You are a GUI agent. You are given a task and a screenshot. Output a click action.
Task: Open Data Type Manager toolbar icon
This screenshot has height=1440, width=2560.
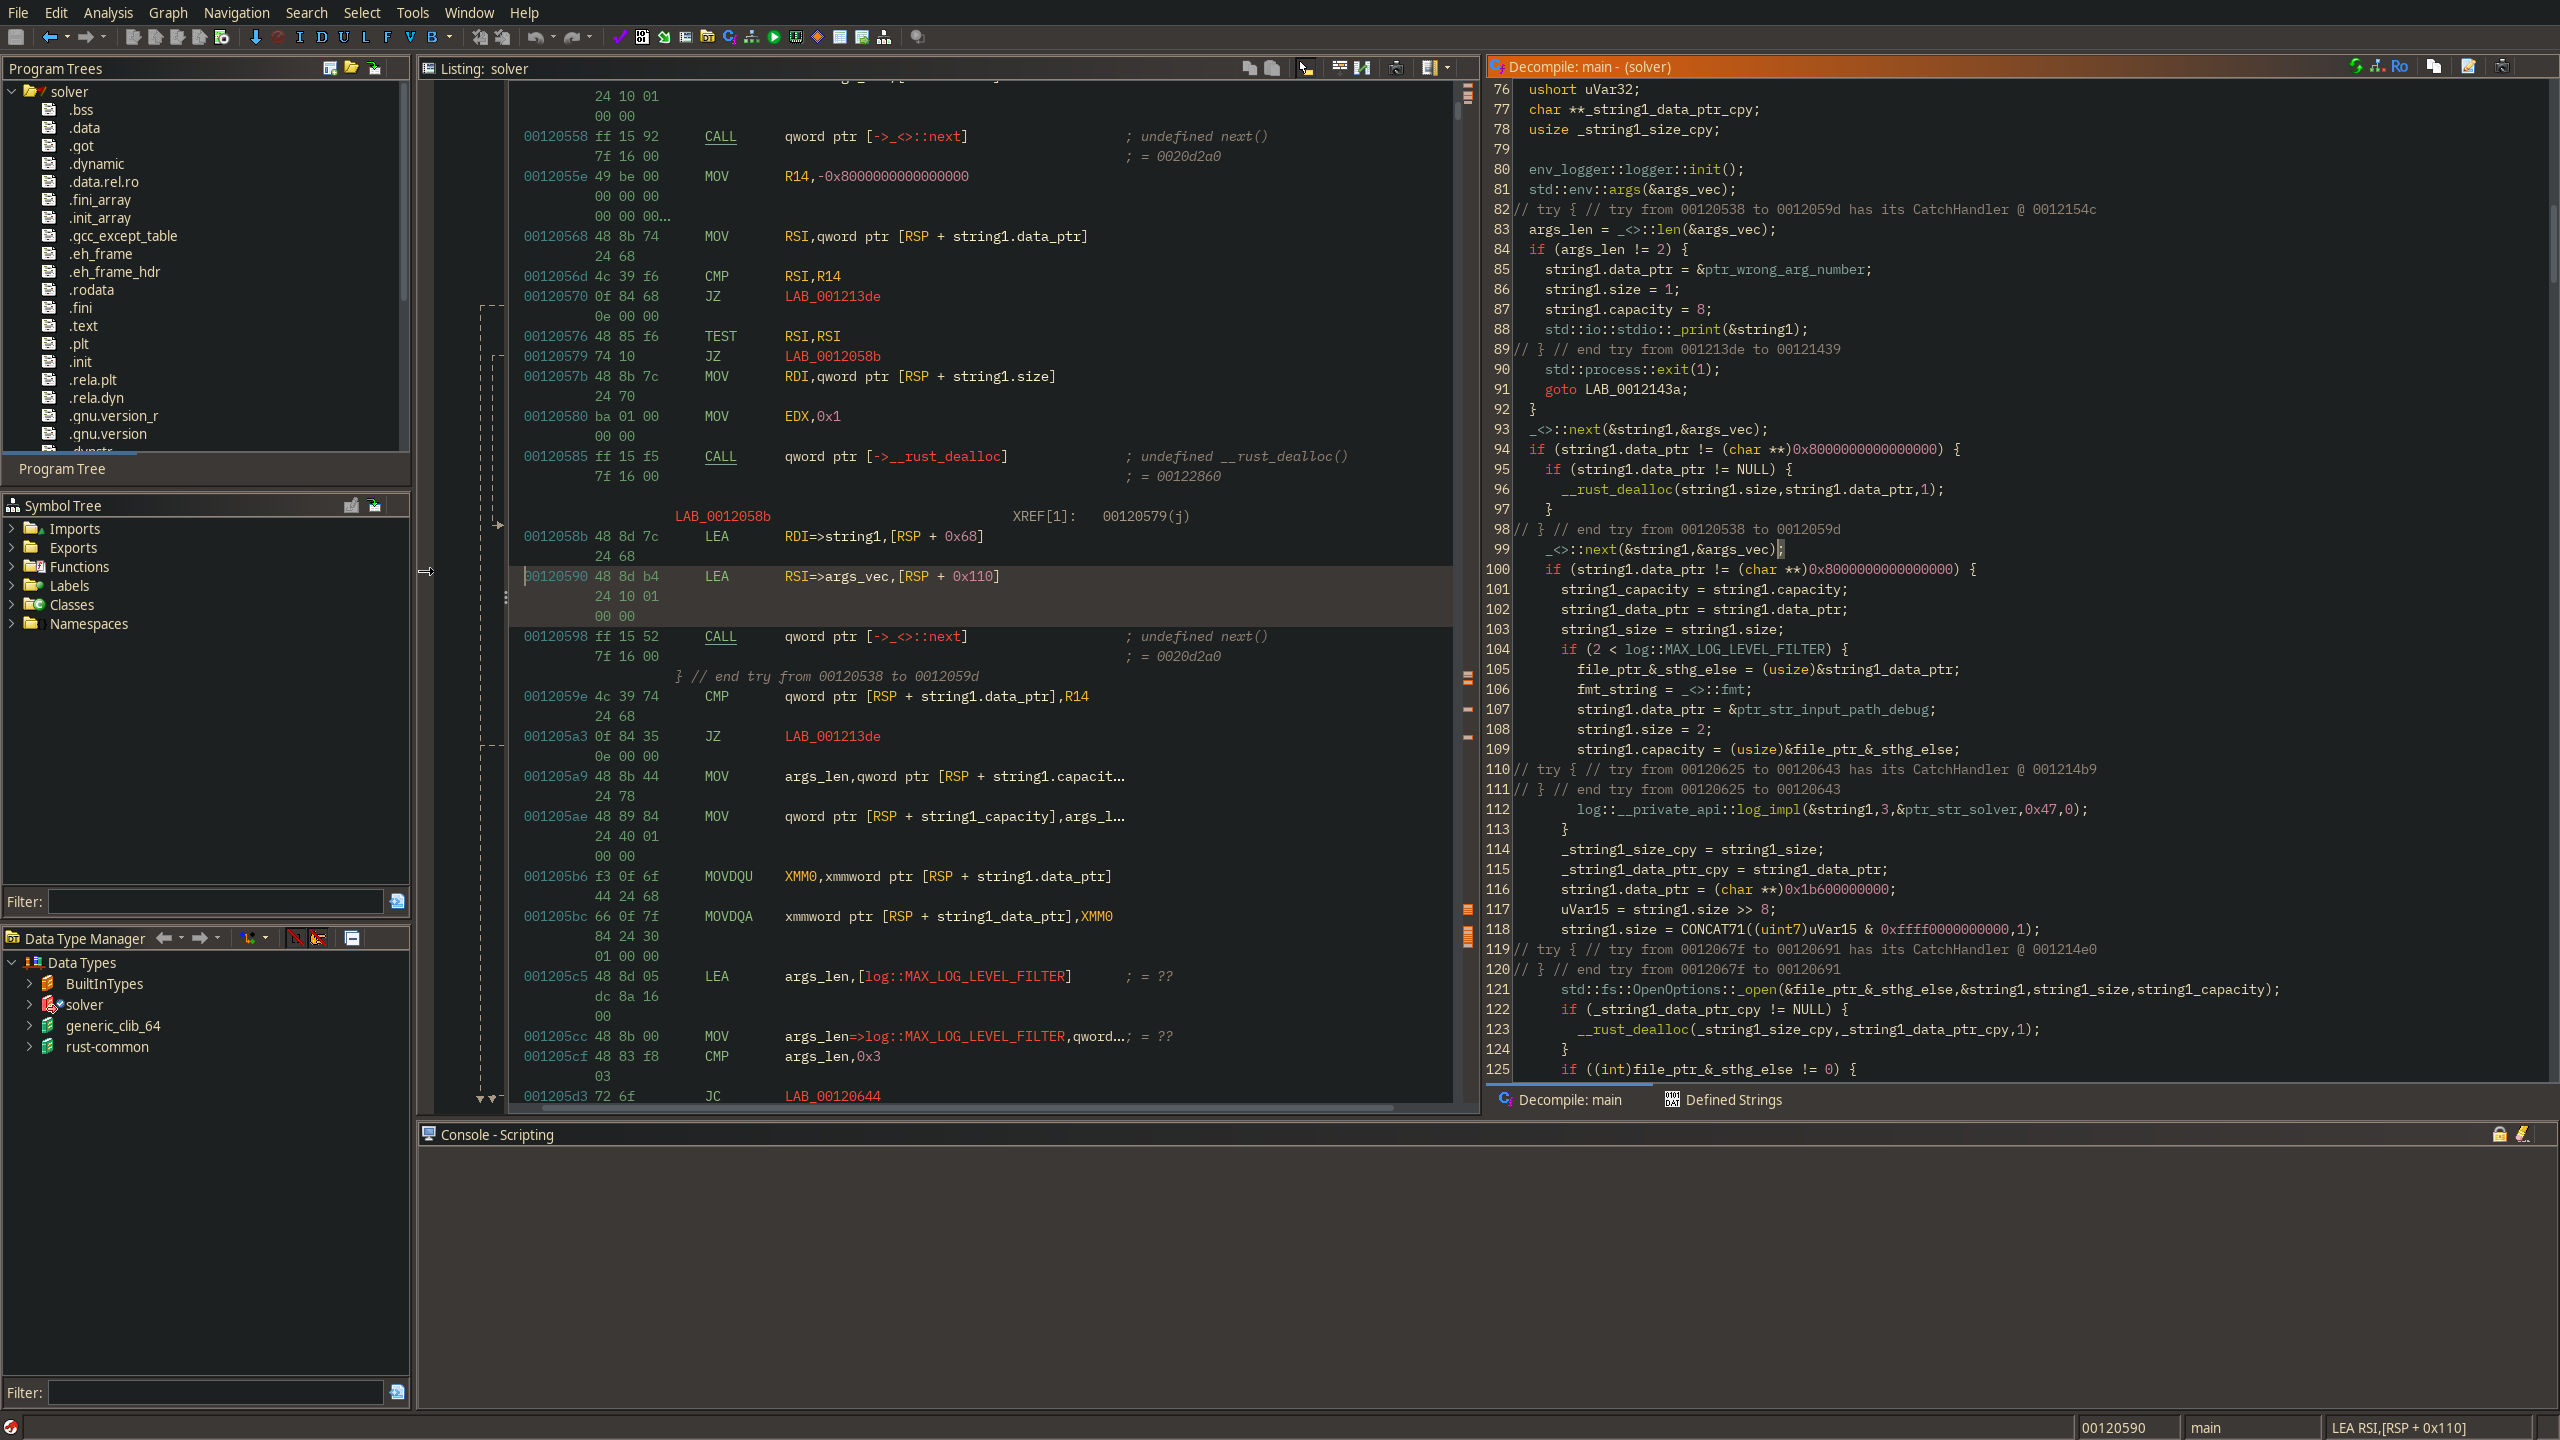(x=708, y=37)
